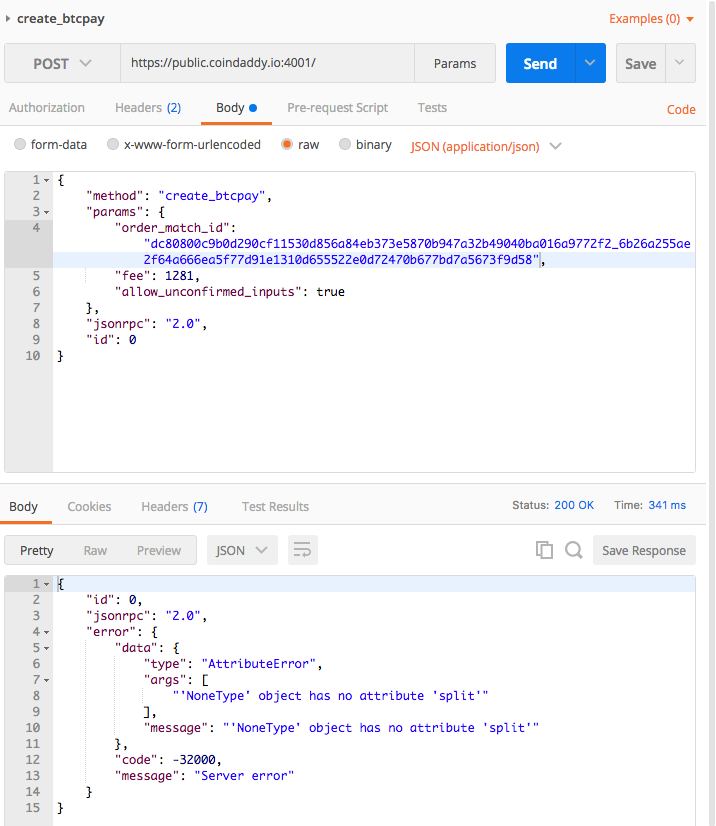Collapse response data block at line 5
716x826 pixels.
(46, 648)
